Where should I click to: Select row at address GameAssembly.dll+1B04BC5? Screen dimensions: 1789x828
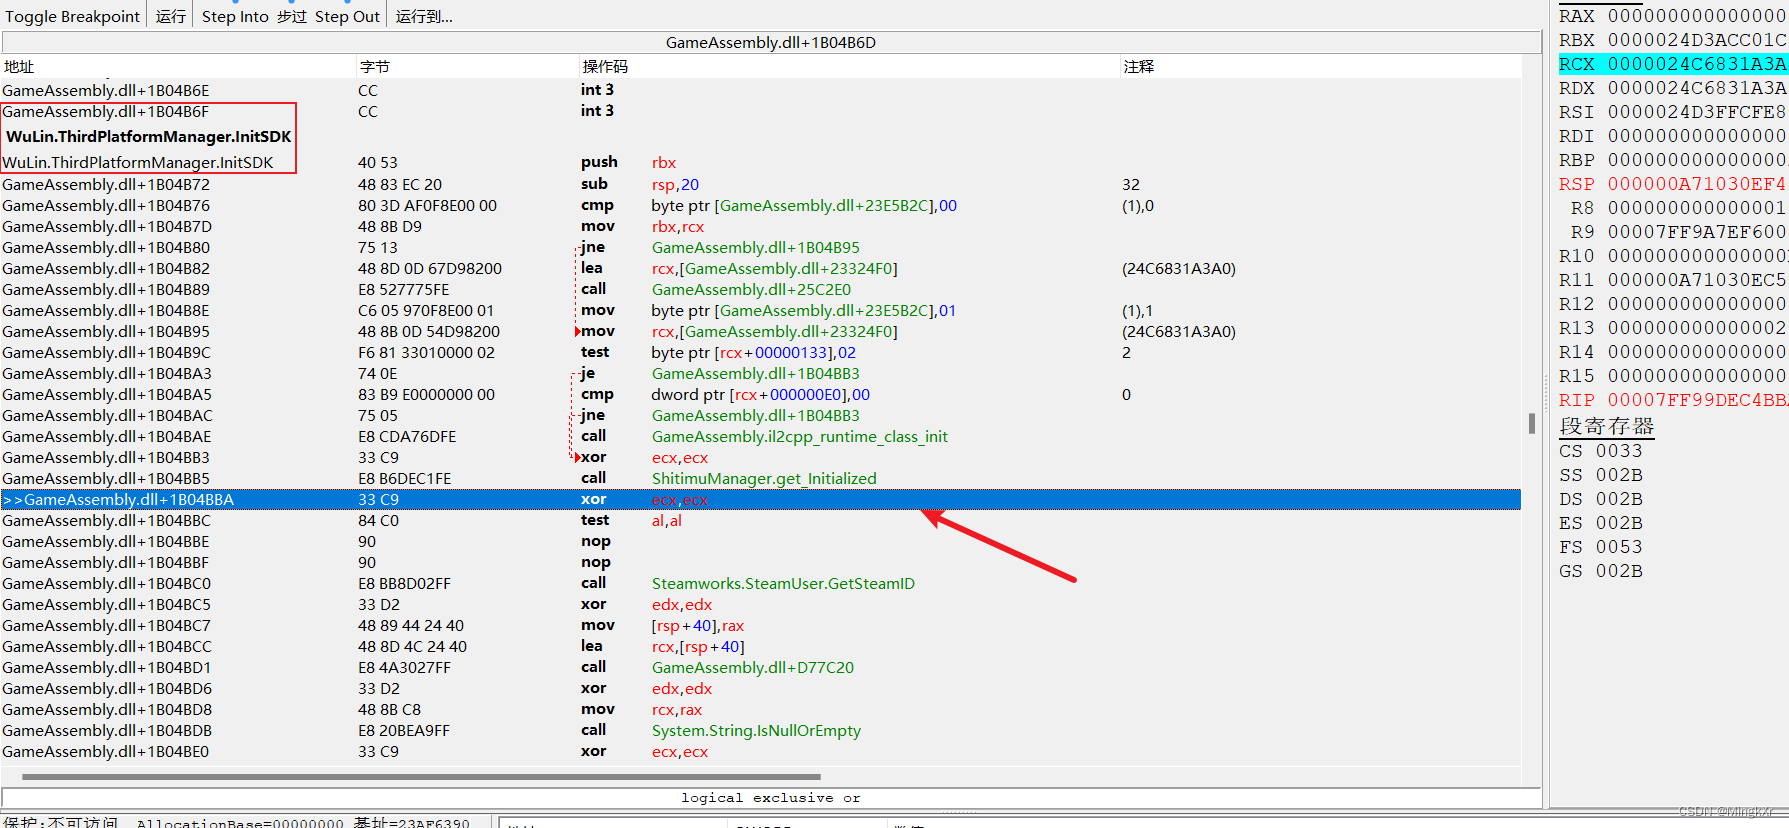[761, 604]
